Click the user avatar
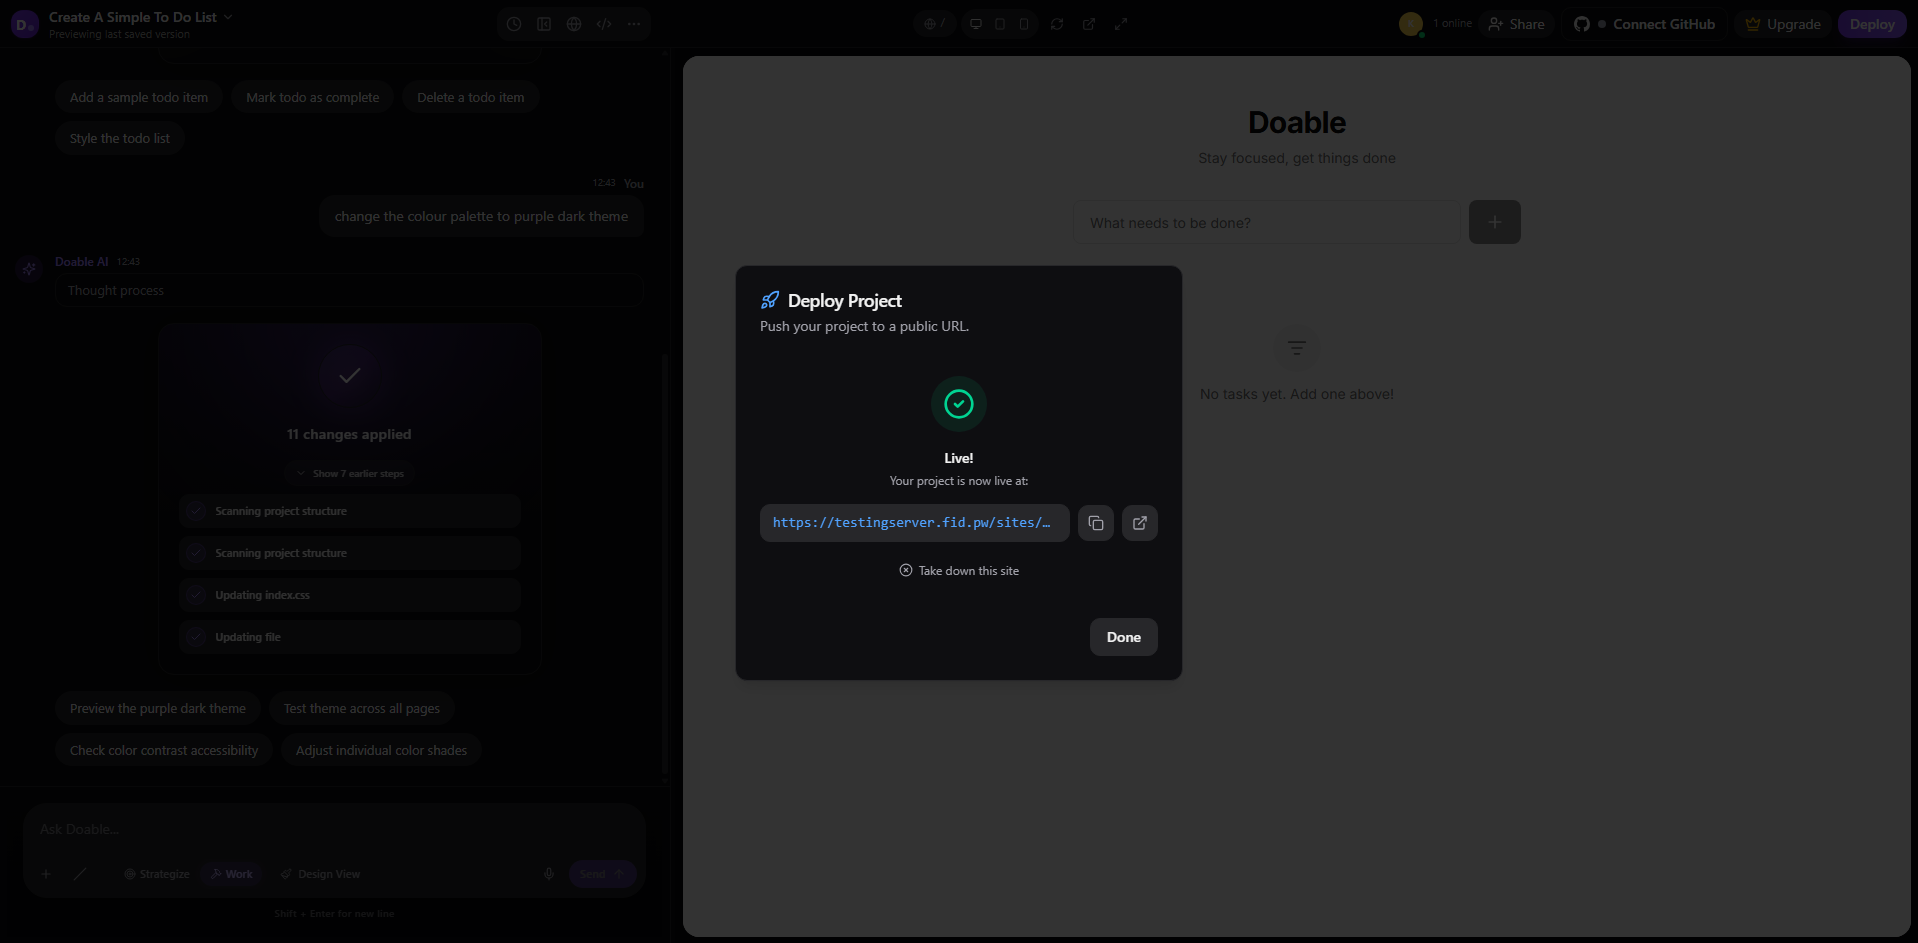1918x943 pixels. [x=1411, y=24]
